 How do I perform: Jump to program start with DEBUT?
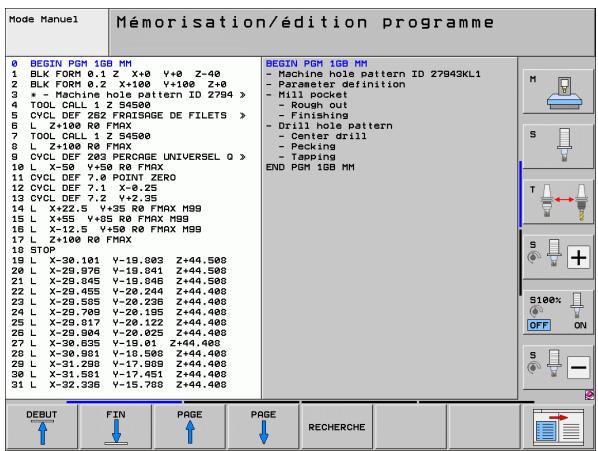(42, 426)
